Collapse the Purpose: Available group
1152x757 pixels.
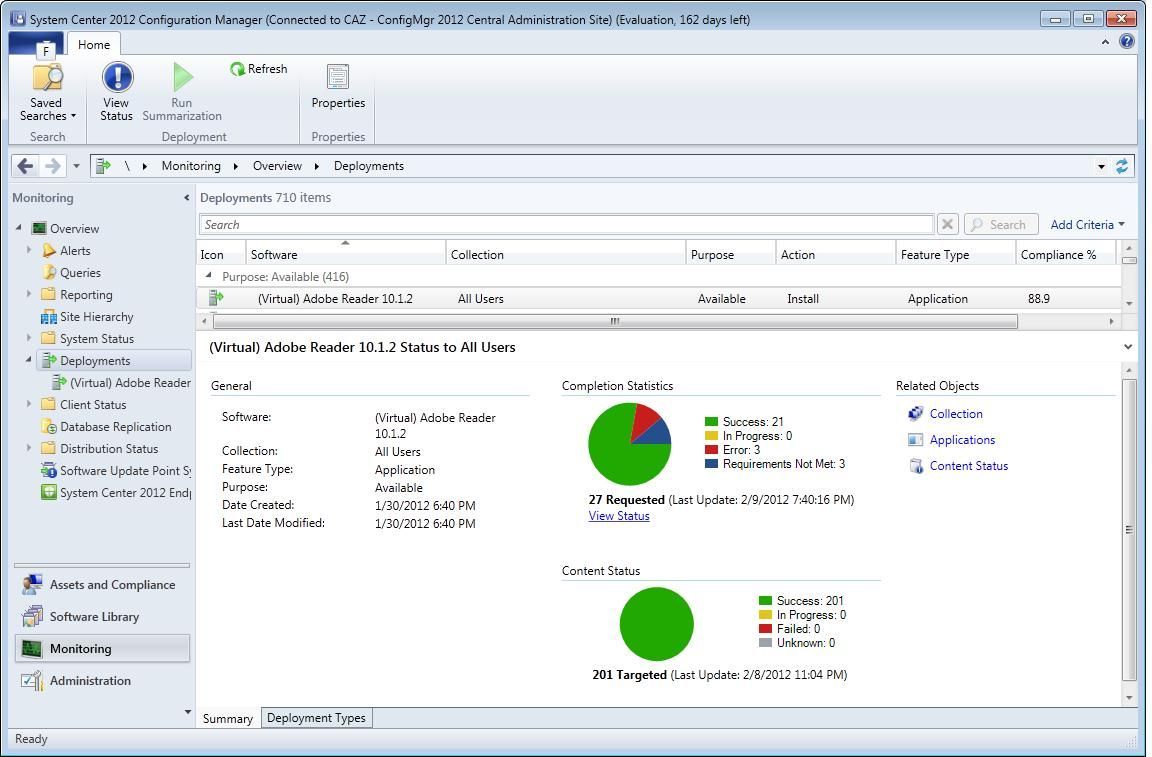(x=209, y=276)
